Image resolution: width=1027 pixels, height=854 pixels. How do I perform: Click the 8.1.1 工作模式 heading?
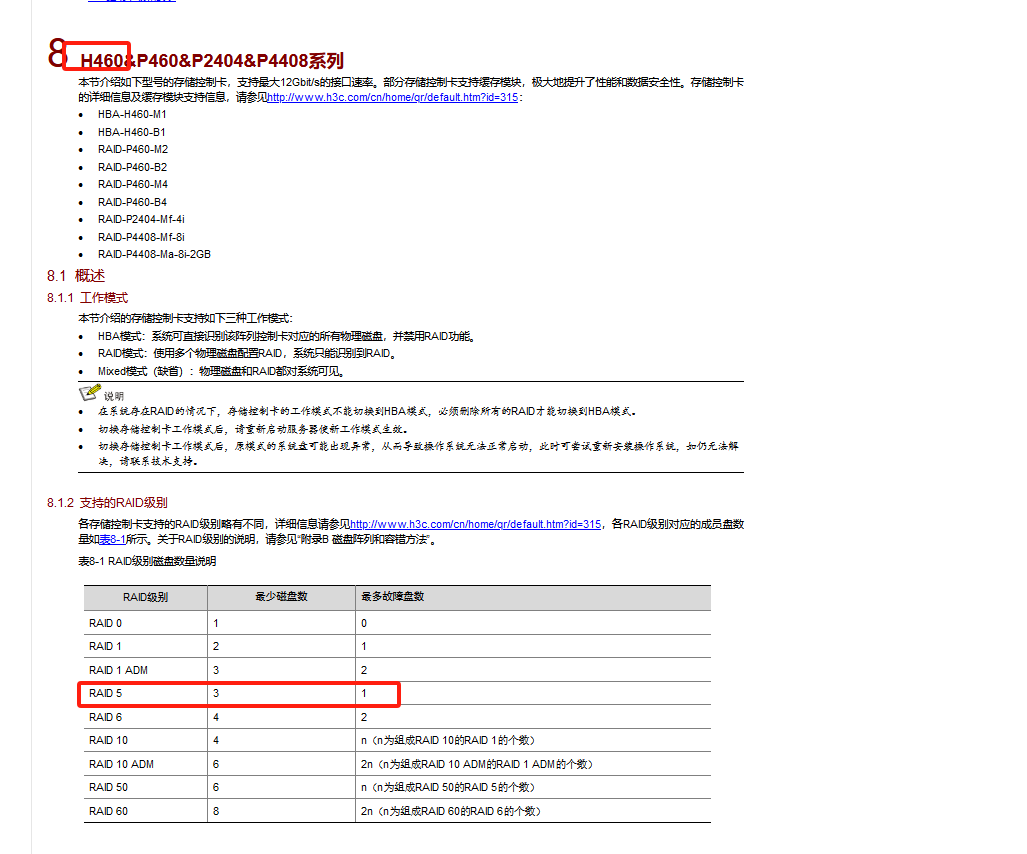[x=87, y=298]
